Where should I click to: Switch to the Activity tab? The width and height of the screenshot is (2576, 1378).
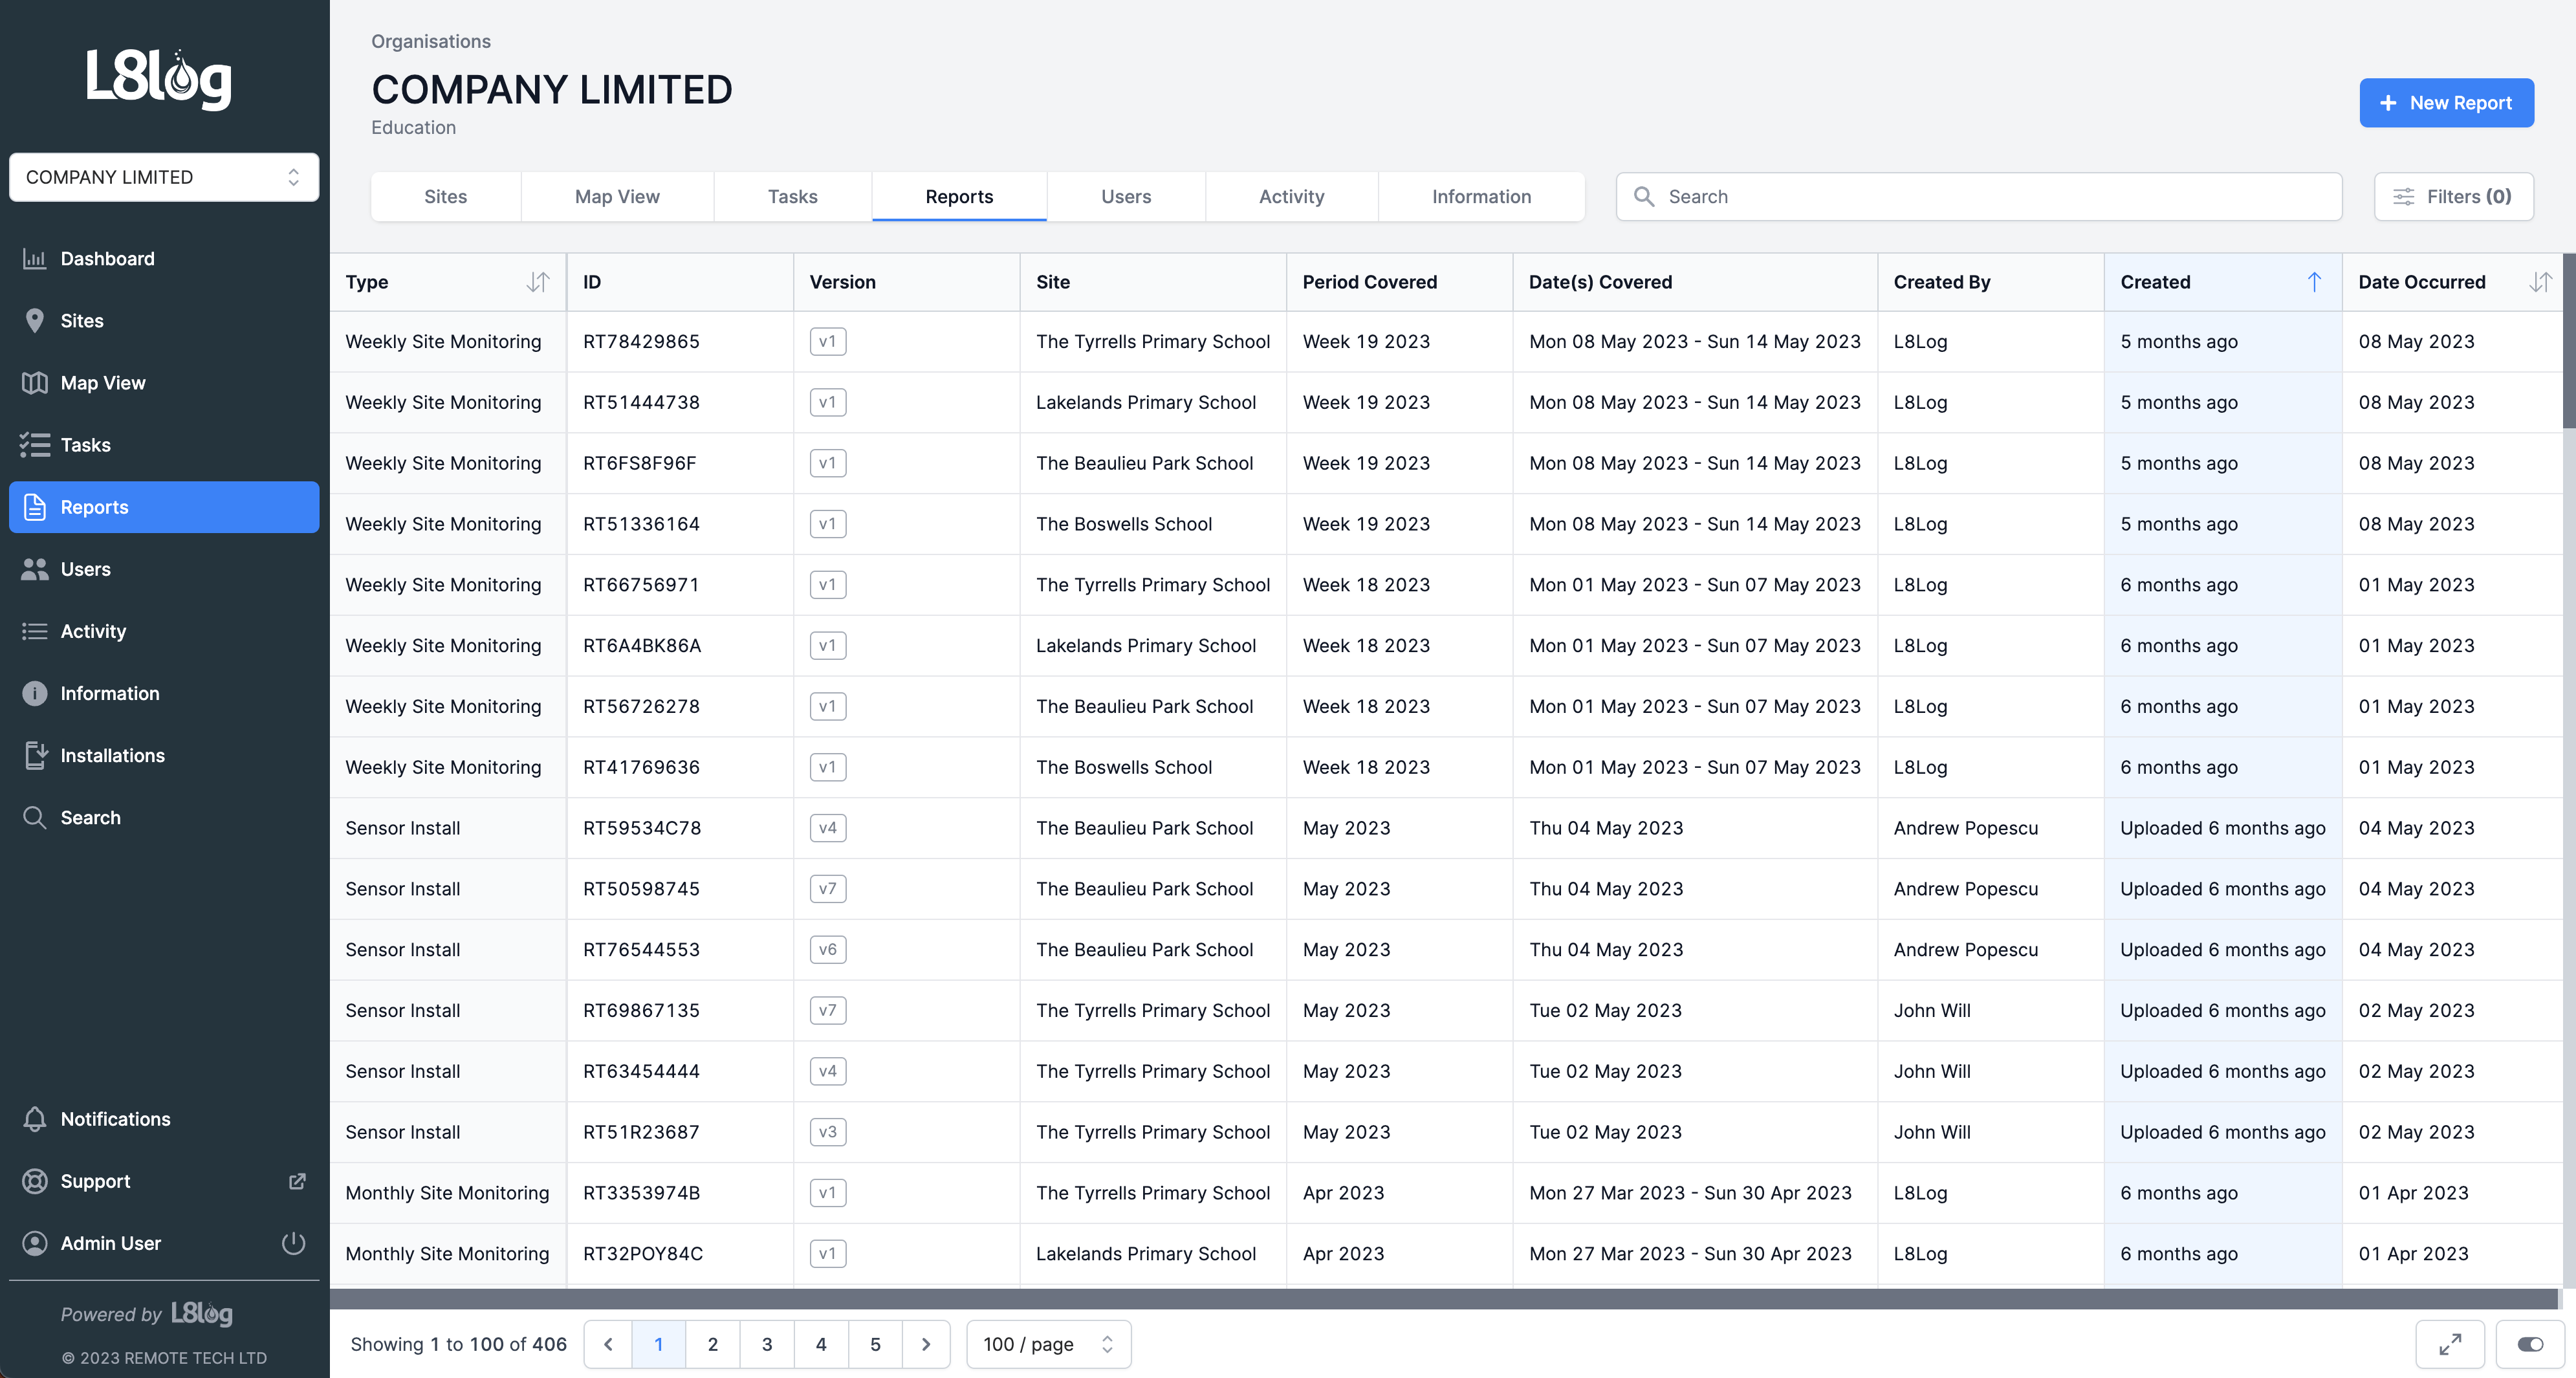click(1292, 197)
